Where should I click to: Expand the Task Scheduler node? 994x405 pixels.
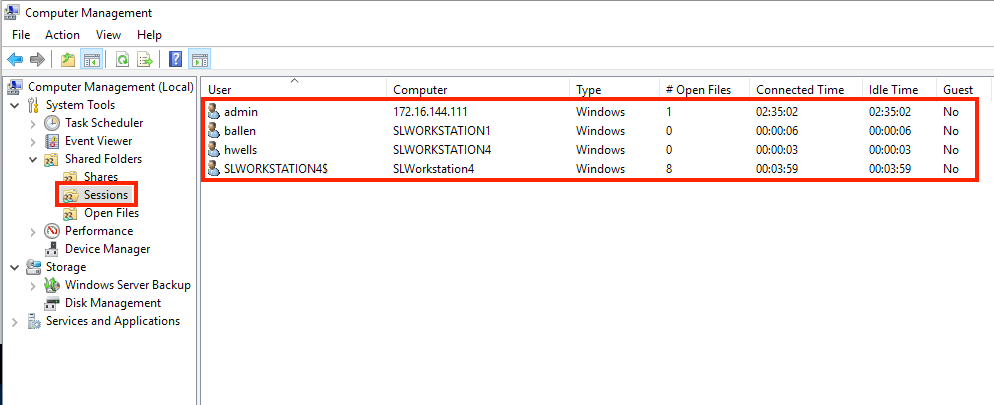[x=33, y=123]
